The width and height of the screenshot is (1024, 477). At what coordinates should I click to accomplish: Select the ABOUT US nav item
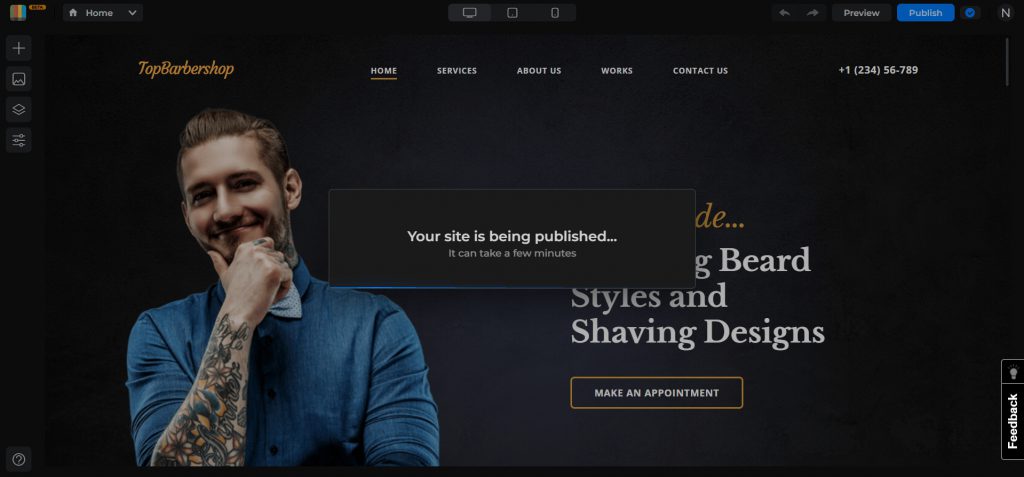coord(539,71)
